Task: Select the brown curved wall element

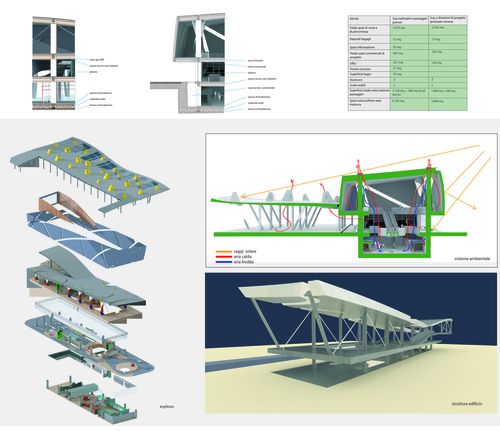Action: pyautogui.click(x=67, y=209)
